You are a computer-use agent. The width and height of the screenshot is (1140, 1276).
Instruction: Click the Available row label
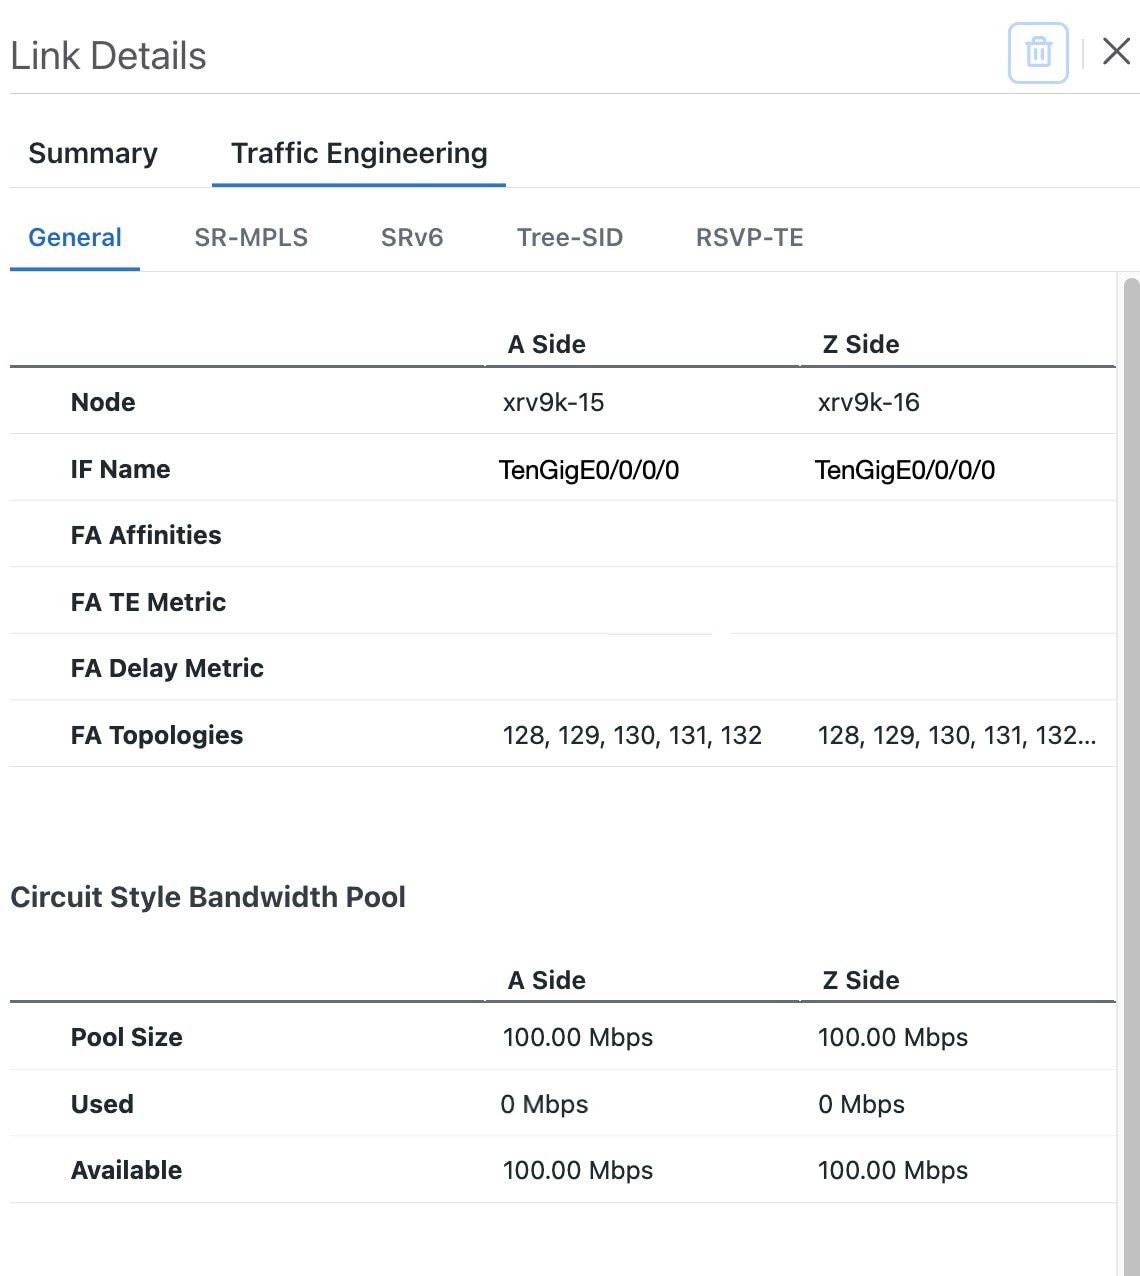tap(127, 1170)
